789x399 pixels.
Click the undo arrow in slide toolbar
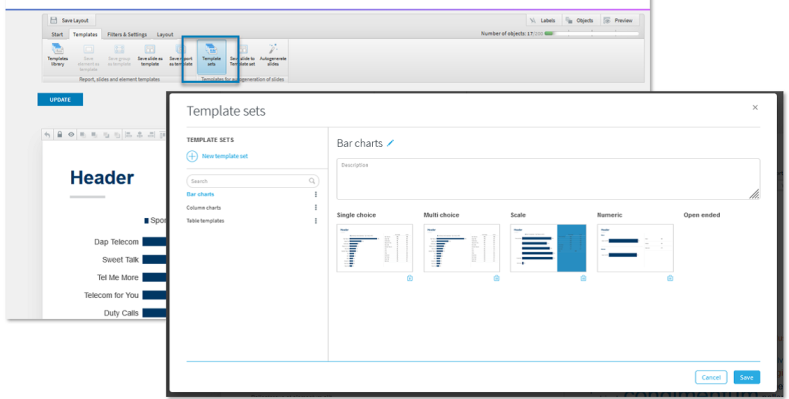pos(47,134)
